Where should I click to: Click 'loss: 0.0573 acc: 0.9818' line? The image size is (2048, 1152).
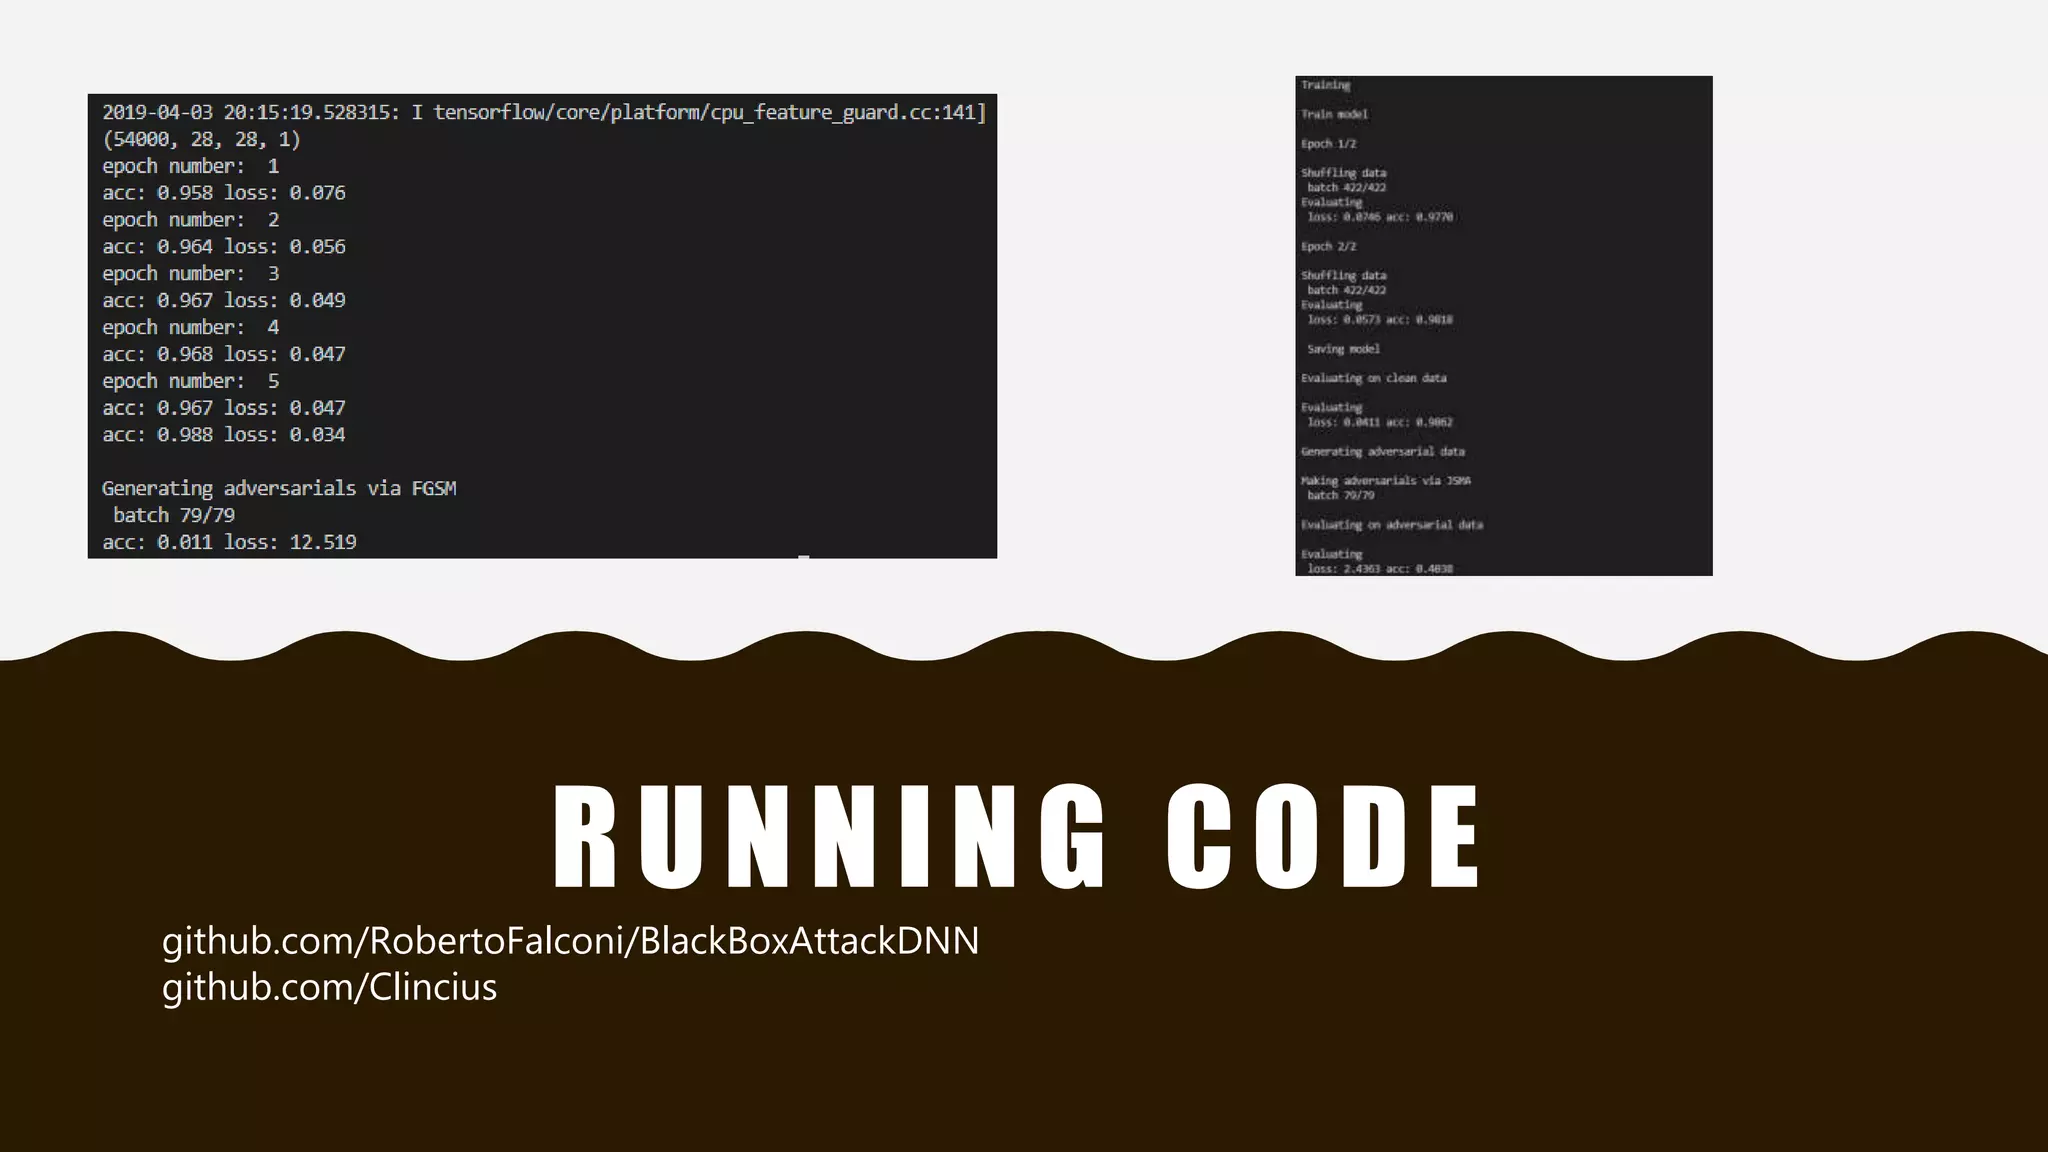1380,320
